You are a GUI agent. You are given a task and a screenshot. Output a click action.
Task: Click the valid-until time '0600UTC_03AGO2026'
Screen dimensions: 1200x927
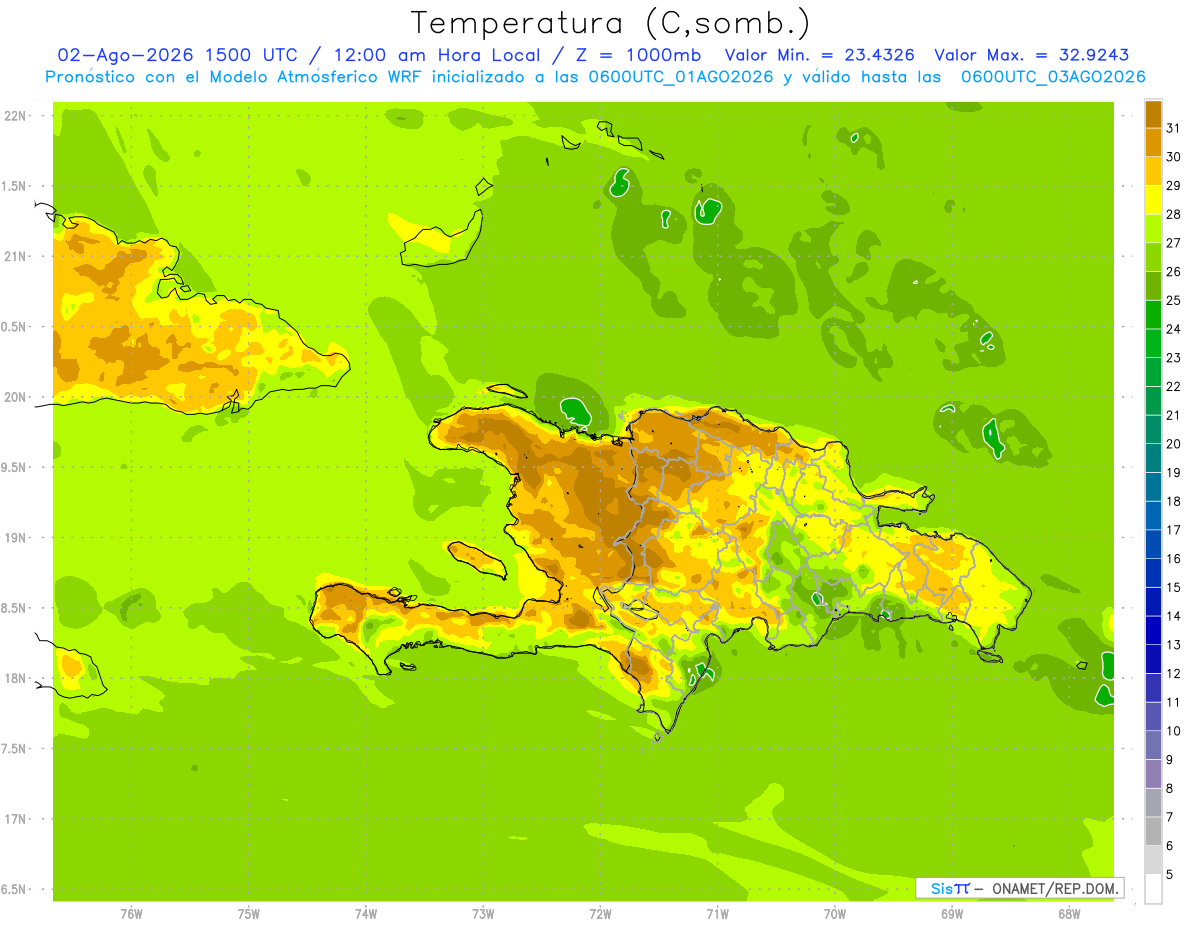[x=1053, y=77]
